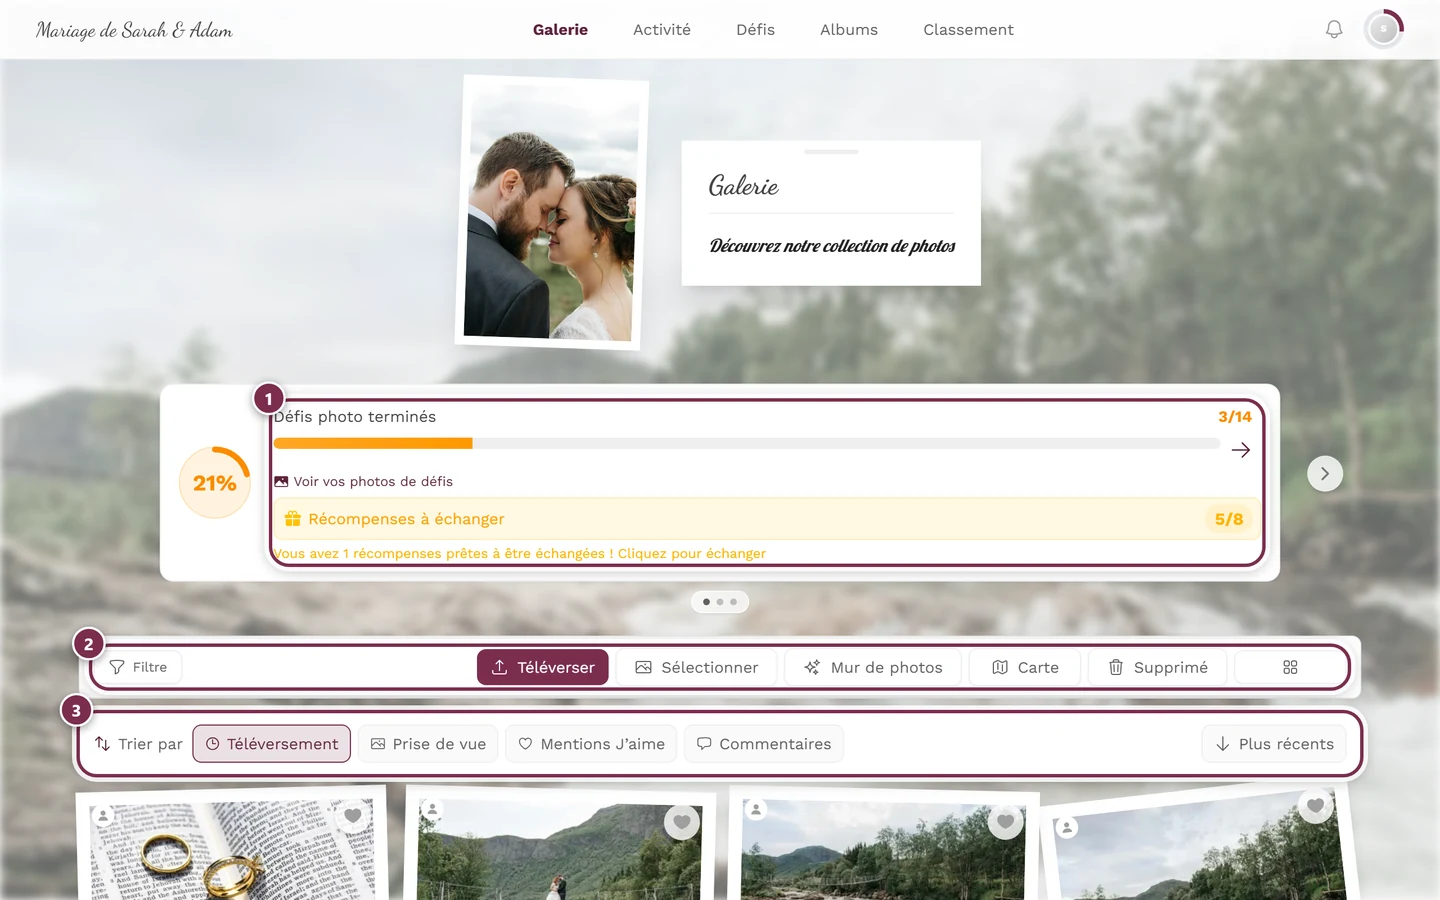
Task: Go to next carousel slide arrow
Action: click(x=1325, y=474)
